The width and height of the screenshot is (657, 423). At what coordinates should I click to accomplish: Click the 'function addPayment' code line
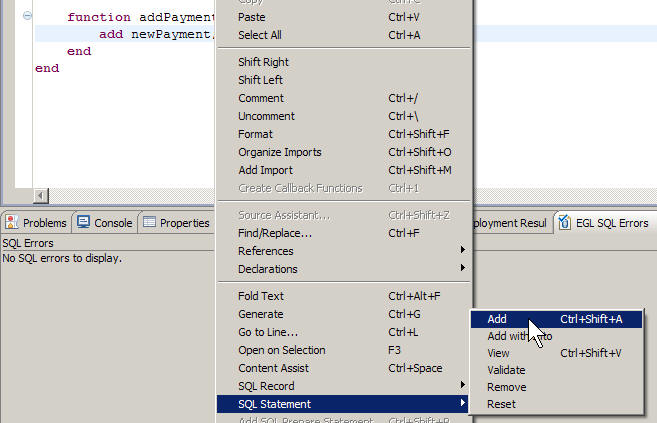[141, 17]
